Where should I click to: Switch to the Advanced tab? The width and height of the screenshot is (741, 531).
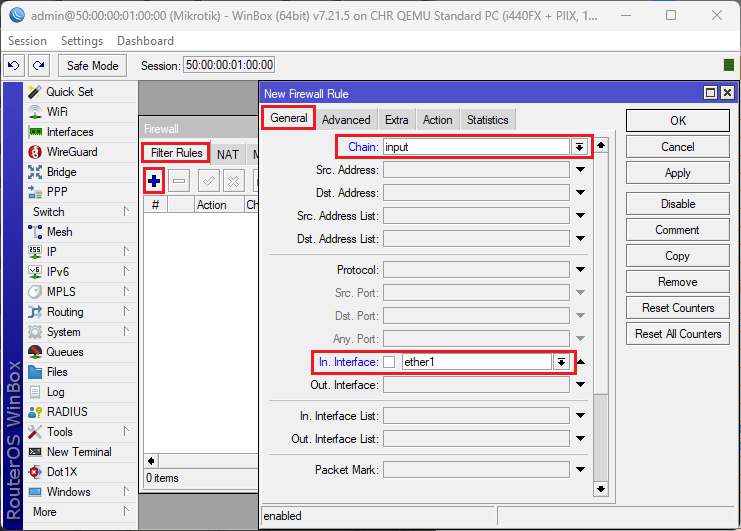[x=346, y=120]
